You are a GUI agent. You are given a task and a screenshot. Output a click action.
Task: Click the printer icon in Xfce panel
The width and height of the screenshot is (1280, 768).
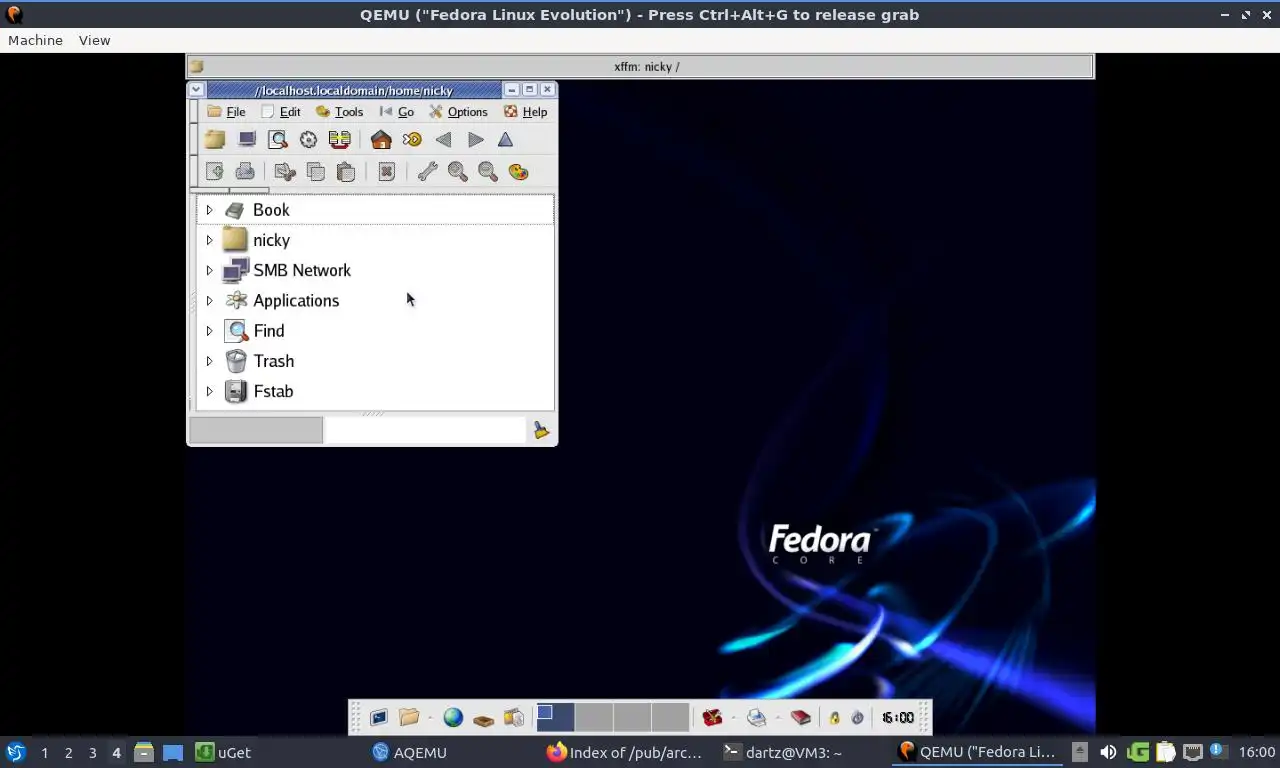pos(757,718)
